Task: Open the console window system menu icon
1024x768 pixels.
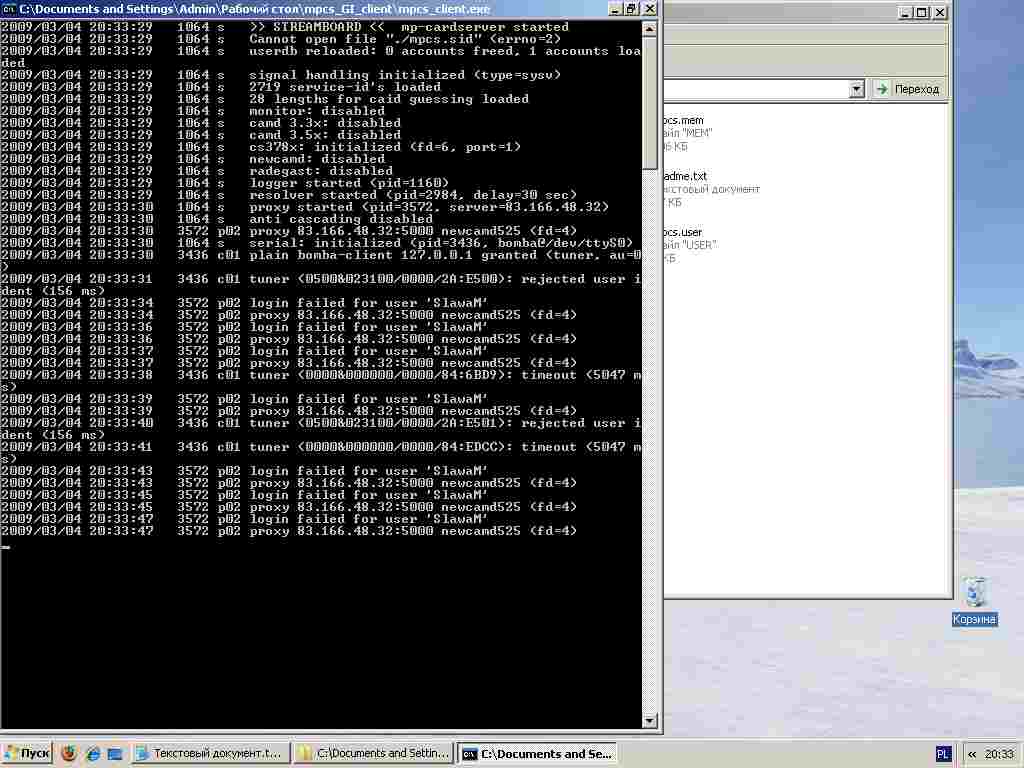Action: [9, 8]
